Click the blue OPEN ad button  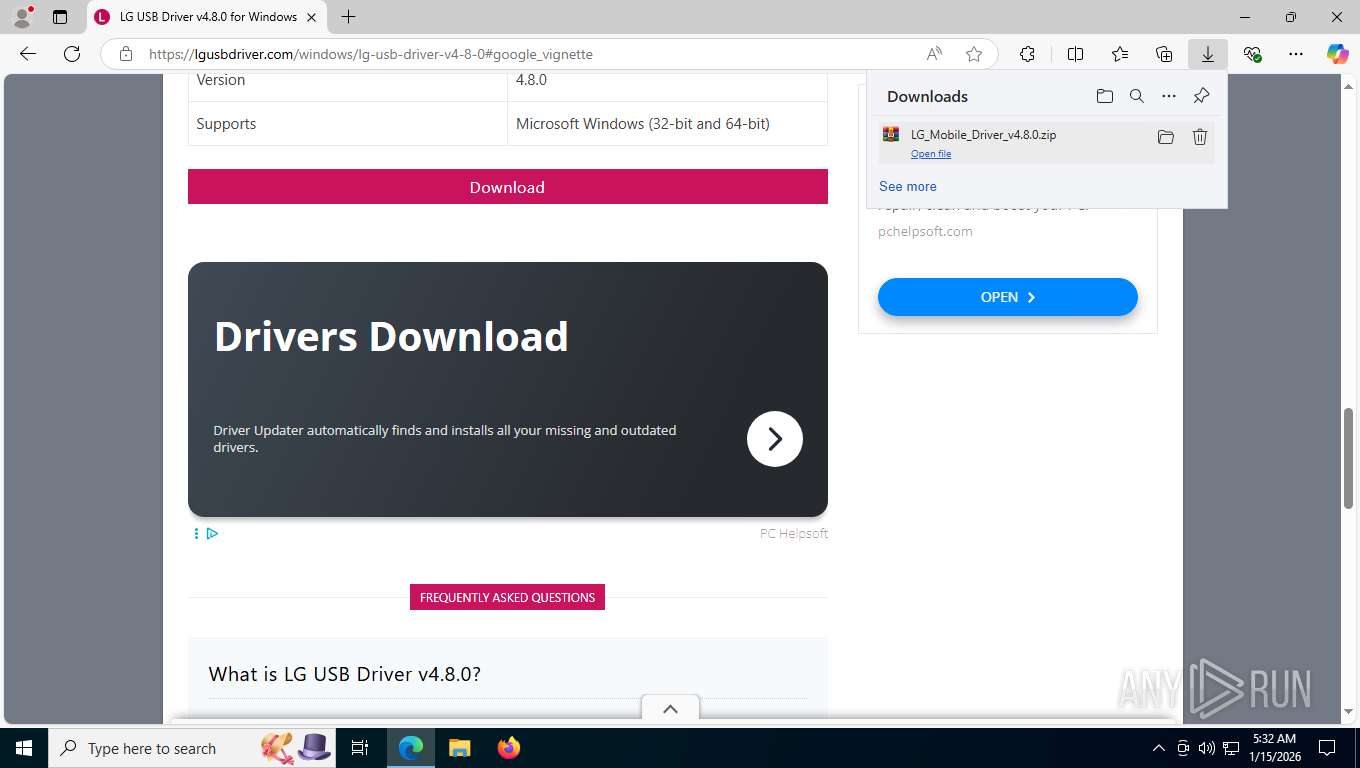point(1008,297)
